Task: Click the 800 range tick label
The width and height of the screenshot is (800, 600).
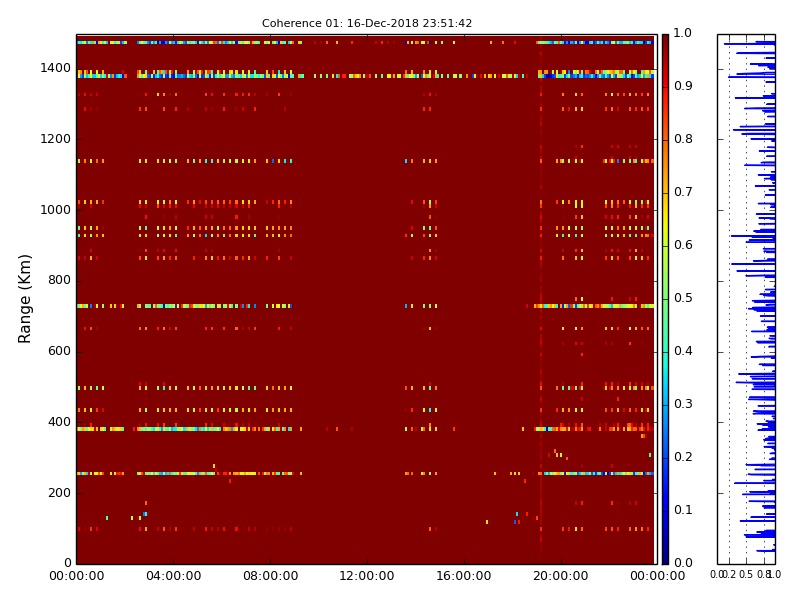Action: 59,280
